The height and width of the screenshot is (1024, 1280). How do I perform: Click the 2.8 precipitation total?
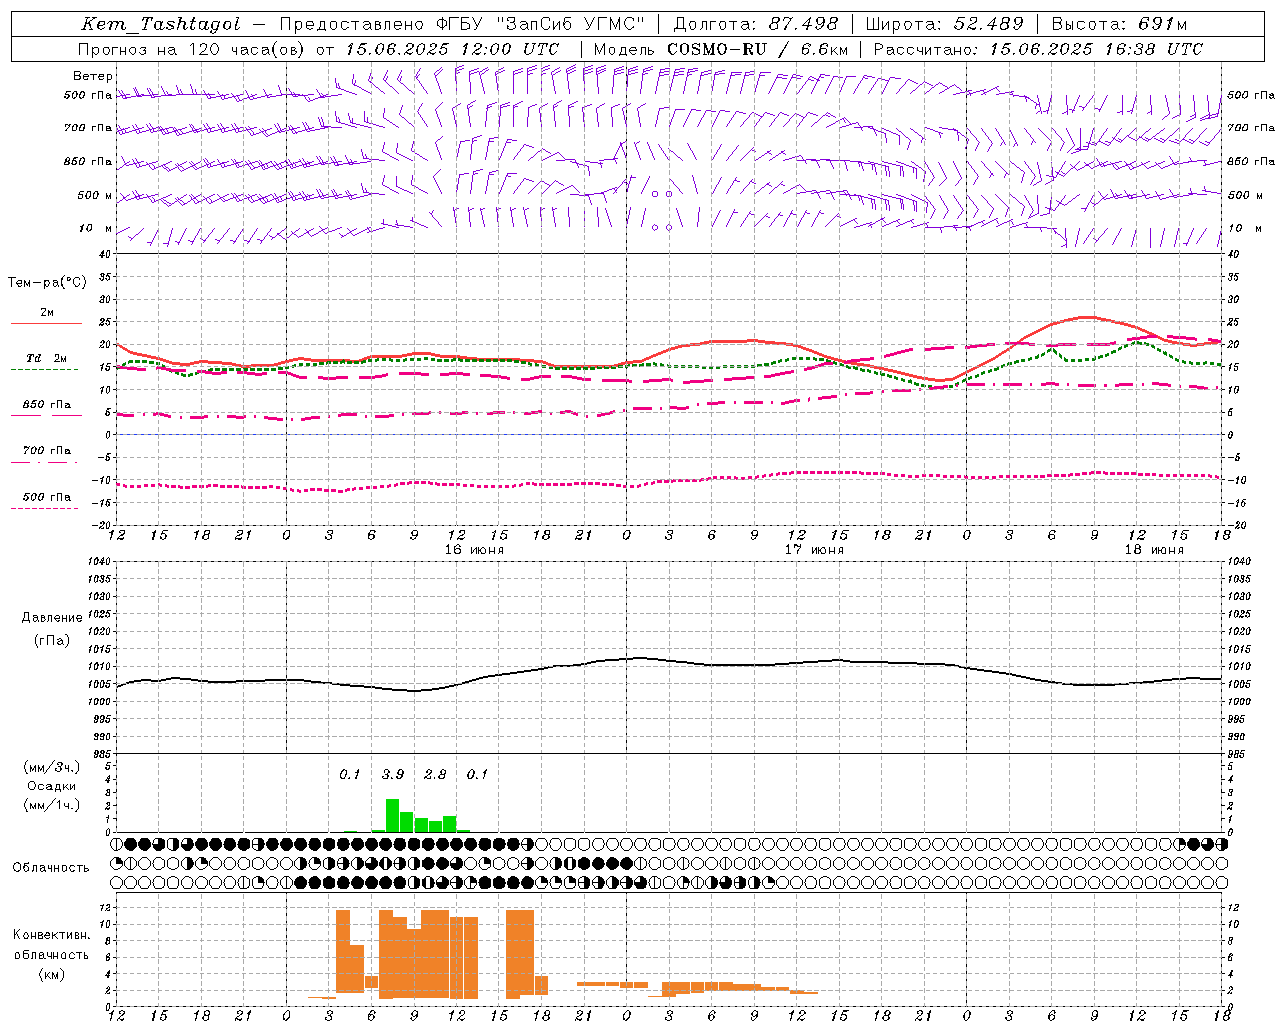[x=435, y=775]
